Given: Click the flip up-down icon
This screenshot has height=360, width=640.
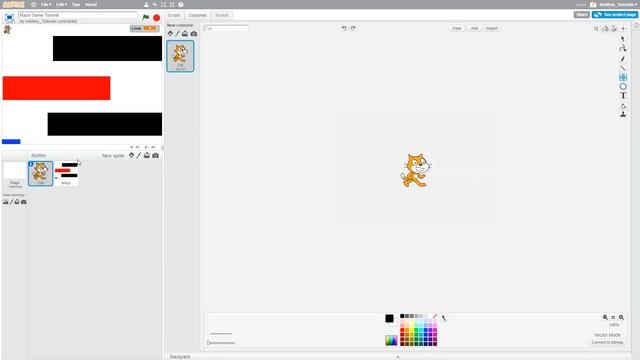Looking at the screenshot, I should [x=614, y=28].
